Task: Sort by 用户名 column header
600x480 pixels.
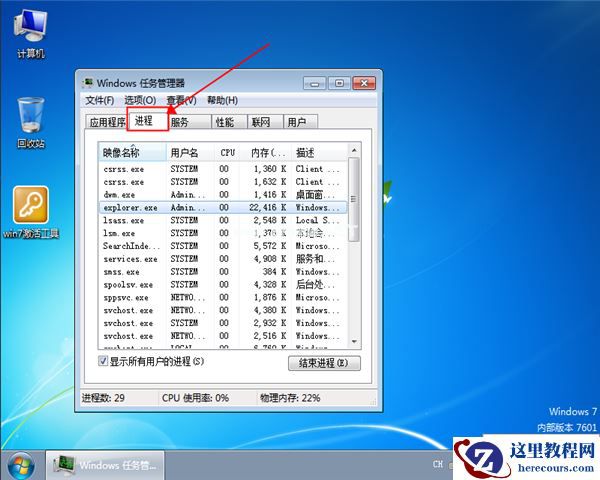Action: coord(190,152)
